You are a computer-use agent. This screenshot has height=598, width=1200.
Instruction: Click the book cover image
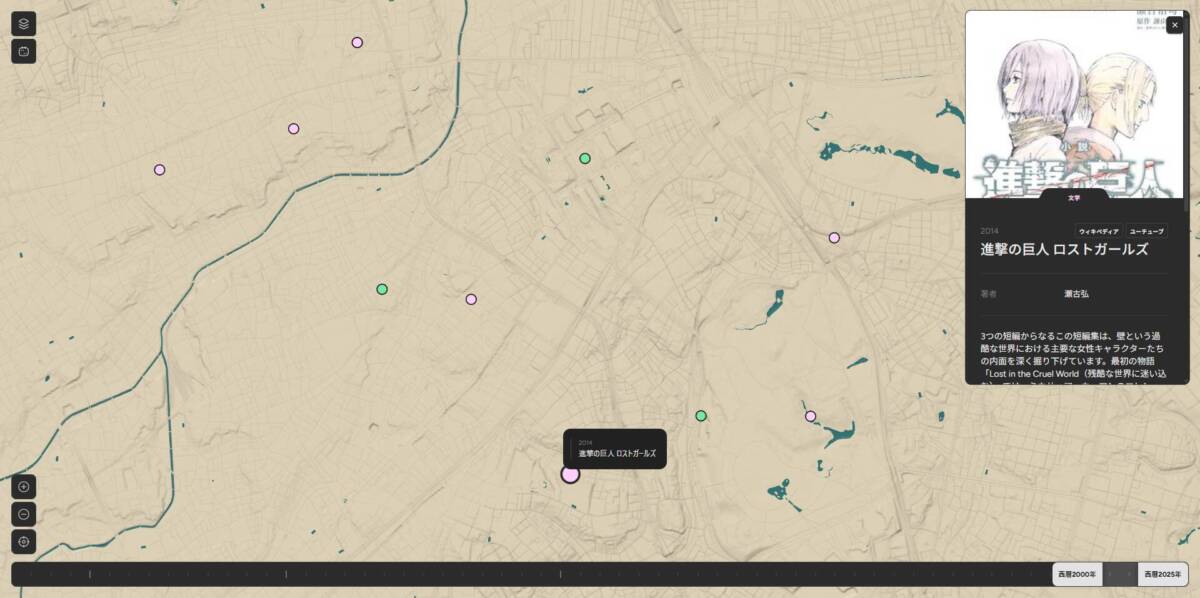pyautogui.click(x=1074, y=105)
